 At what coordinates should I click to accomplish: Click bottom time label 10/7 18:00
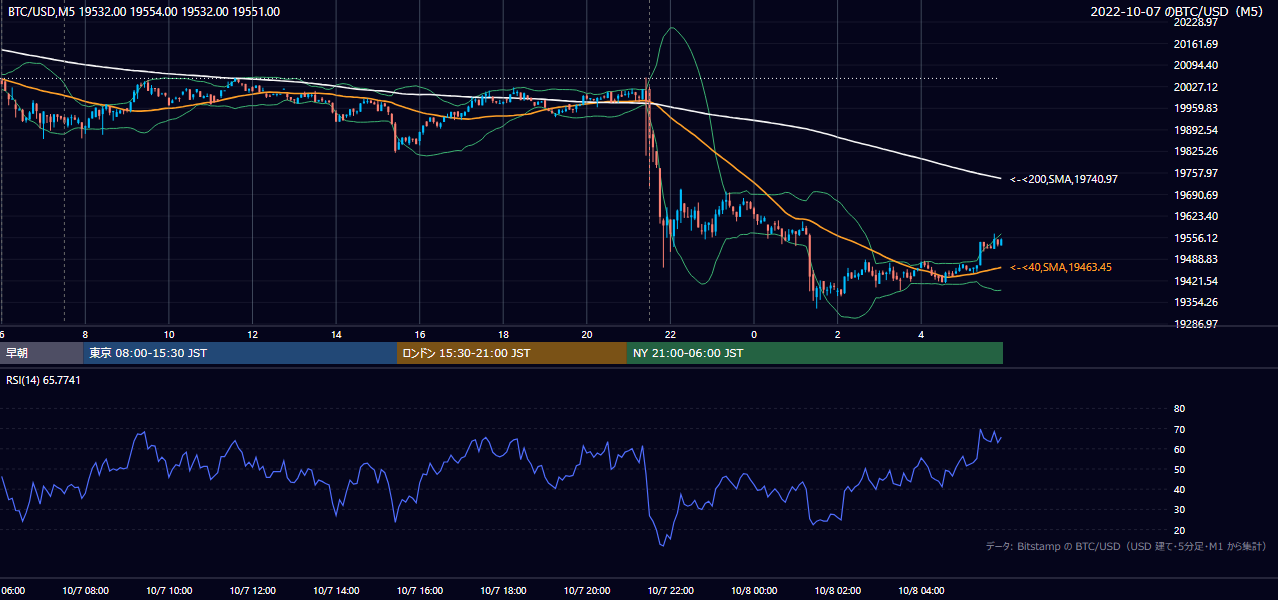coord(503,591)
